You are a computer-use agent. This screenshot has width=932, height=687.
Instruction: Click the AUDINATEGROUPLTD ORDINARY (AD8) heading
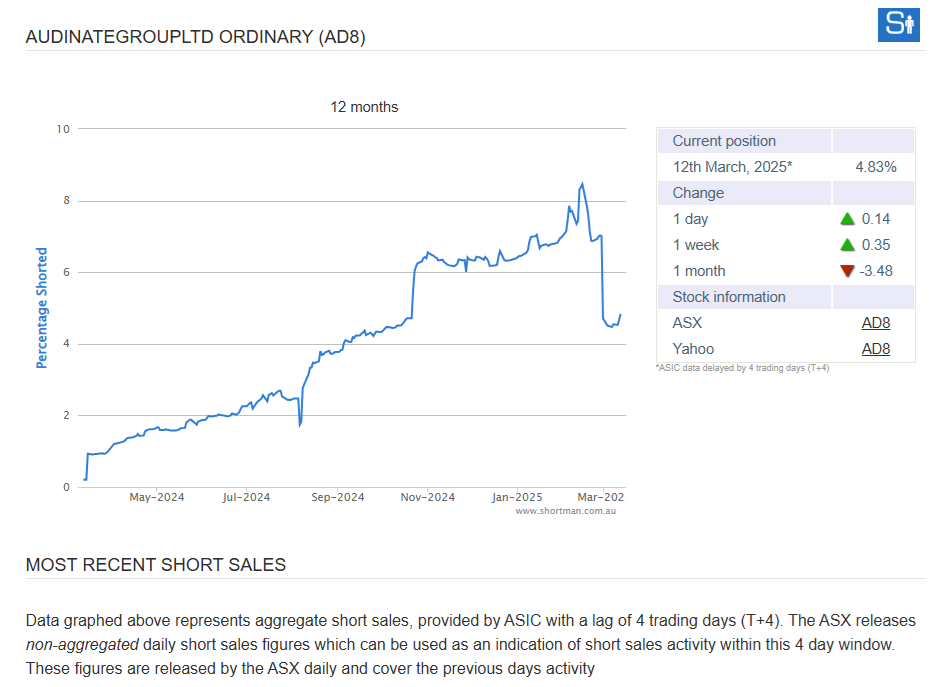[x=196, y=37]
